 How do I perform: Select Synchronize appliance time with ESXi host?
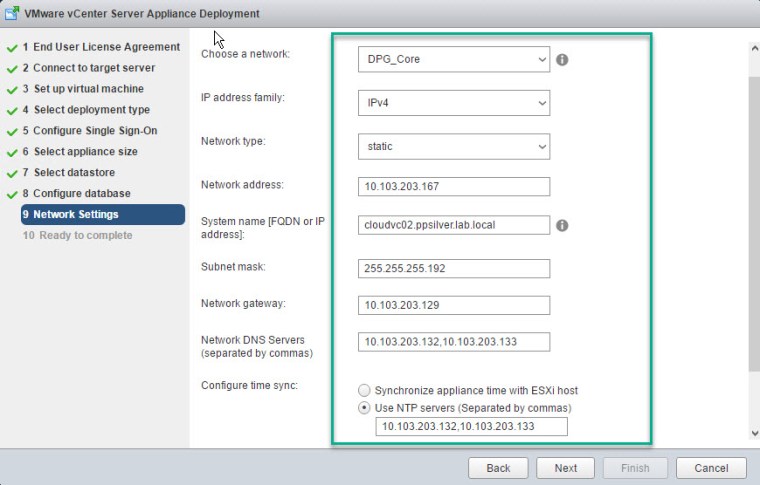364,391
